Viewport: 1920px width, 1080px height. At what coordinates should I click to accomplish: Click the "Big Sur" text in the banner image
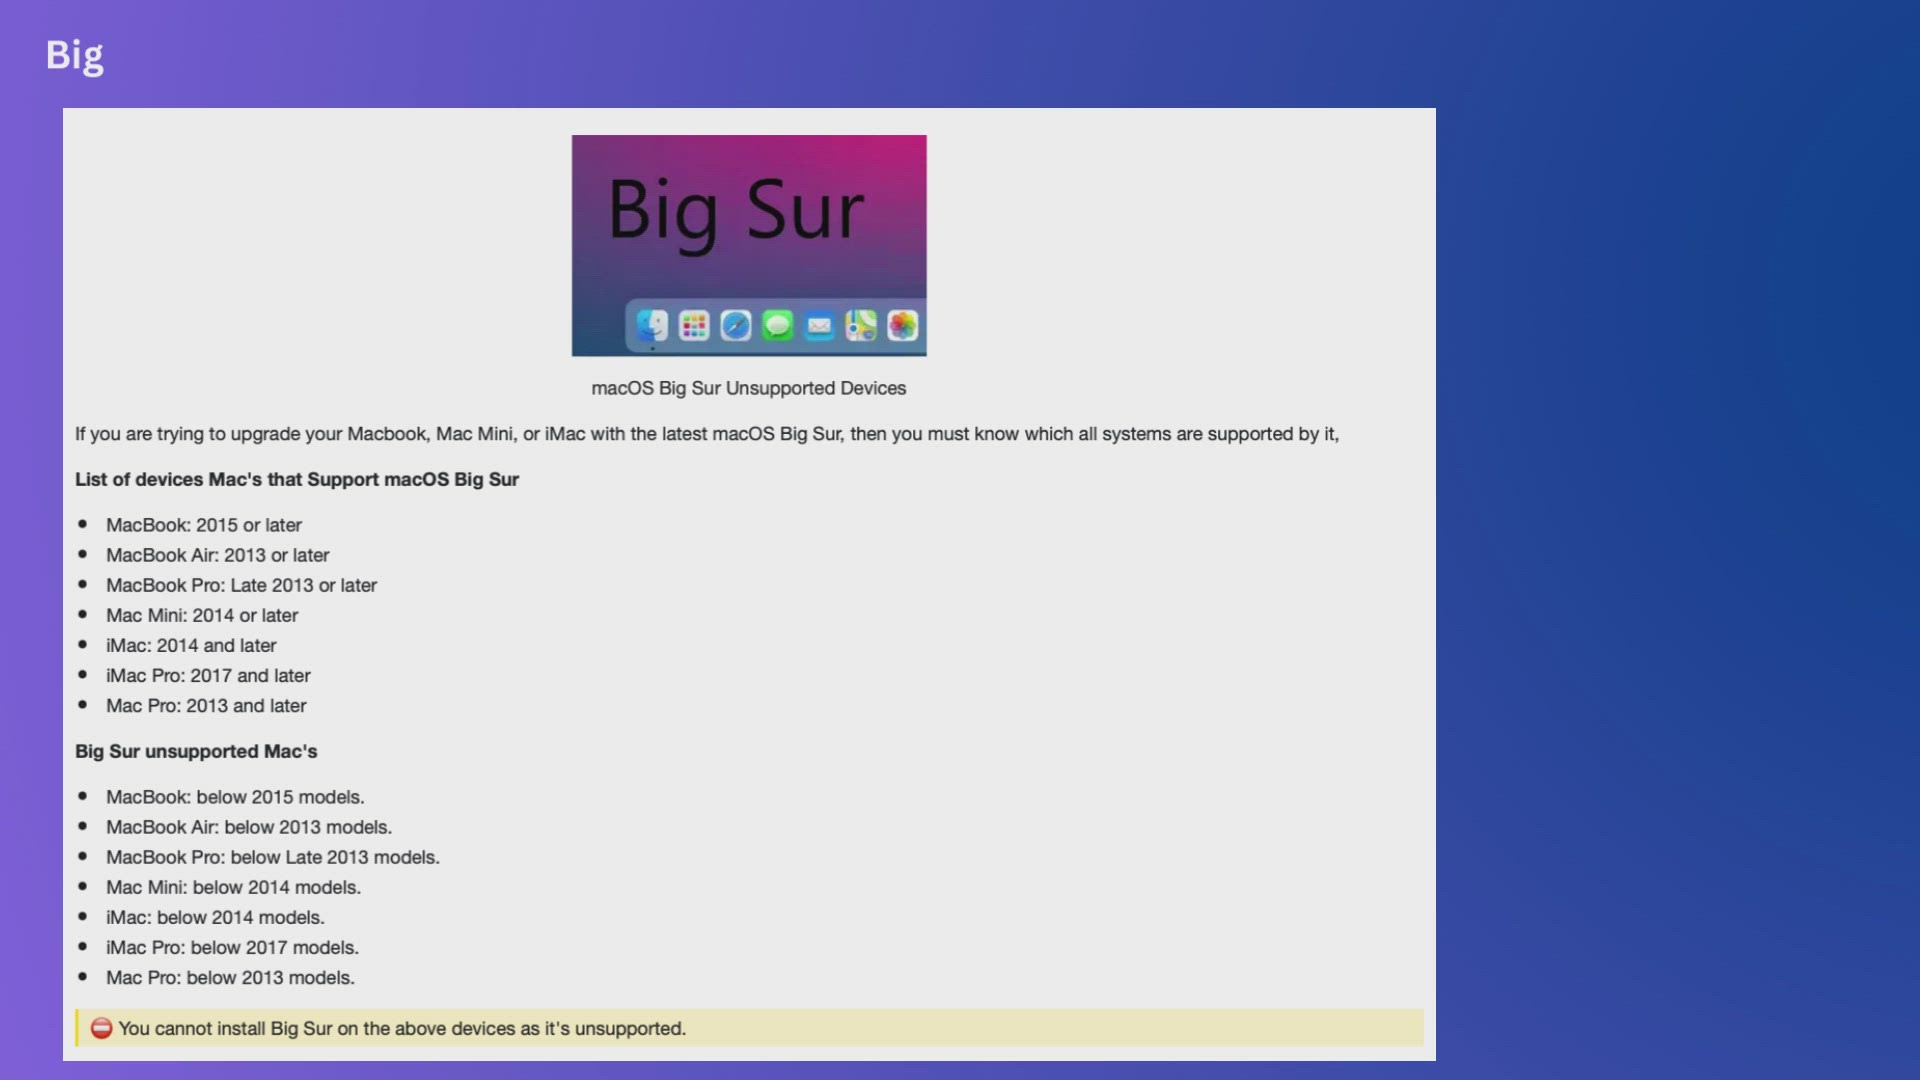pos(736,211)
